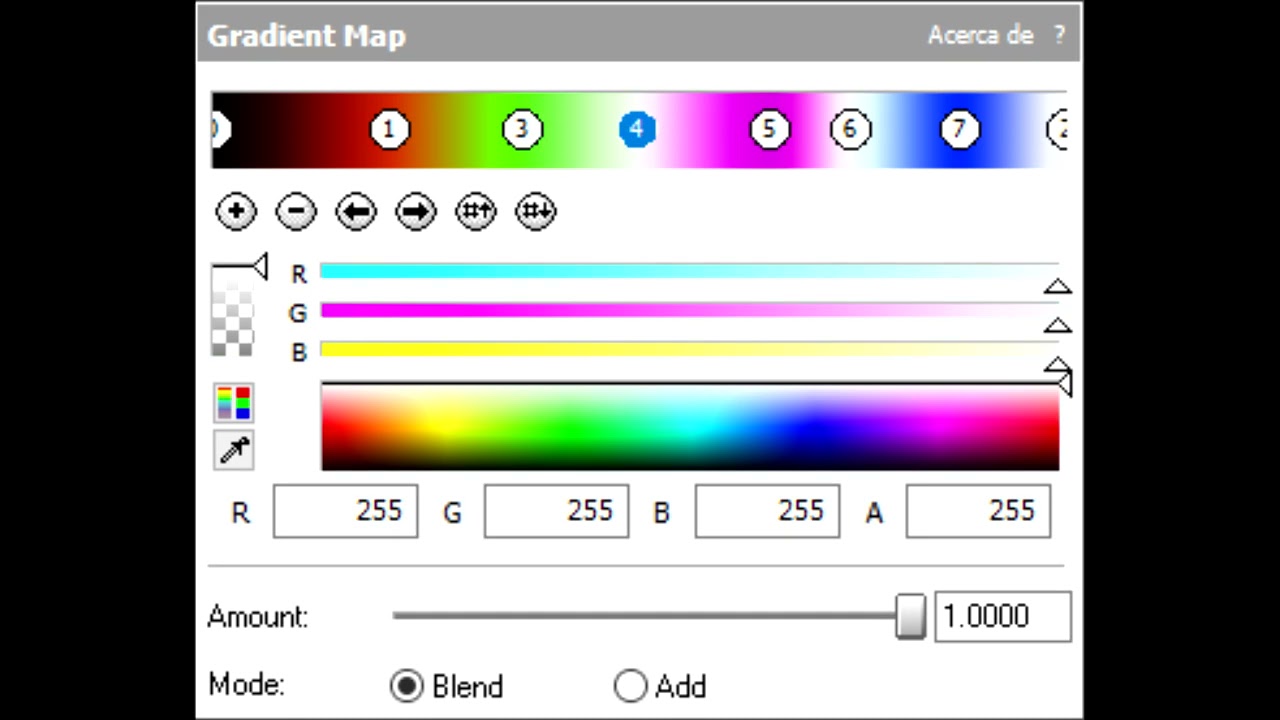Viewport: 1280px width, 720px height.
Task: Click the distribute stops up icon
Action: [476, 212]
